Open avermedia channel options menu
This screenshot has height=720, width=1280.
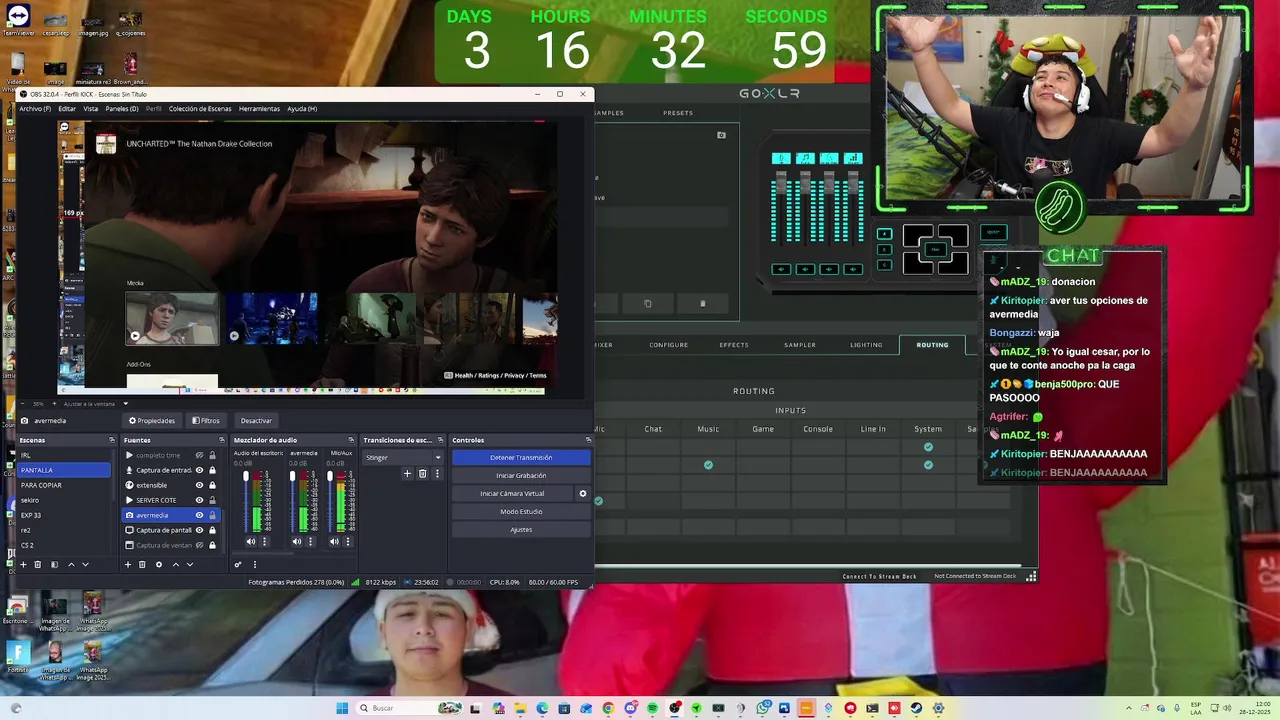310,541
